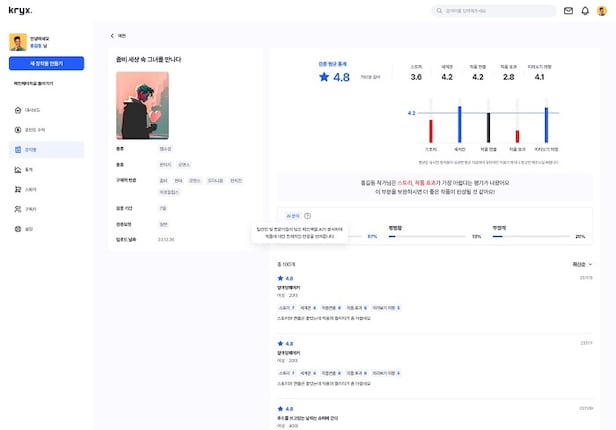Select the highlighted works menu item in sidebar

click(30, 149)
